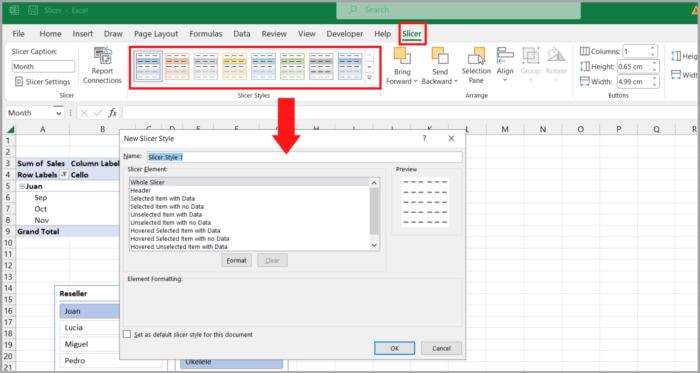The image size is (700, 373).
Task: Click the Align objects icon
Action: [x=505, y=56]
